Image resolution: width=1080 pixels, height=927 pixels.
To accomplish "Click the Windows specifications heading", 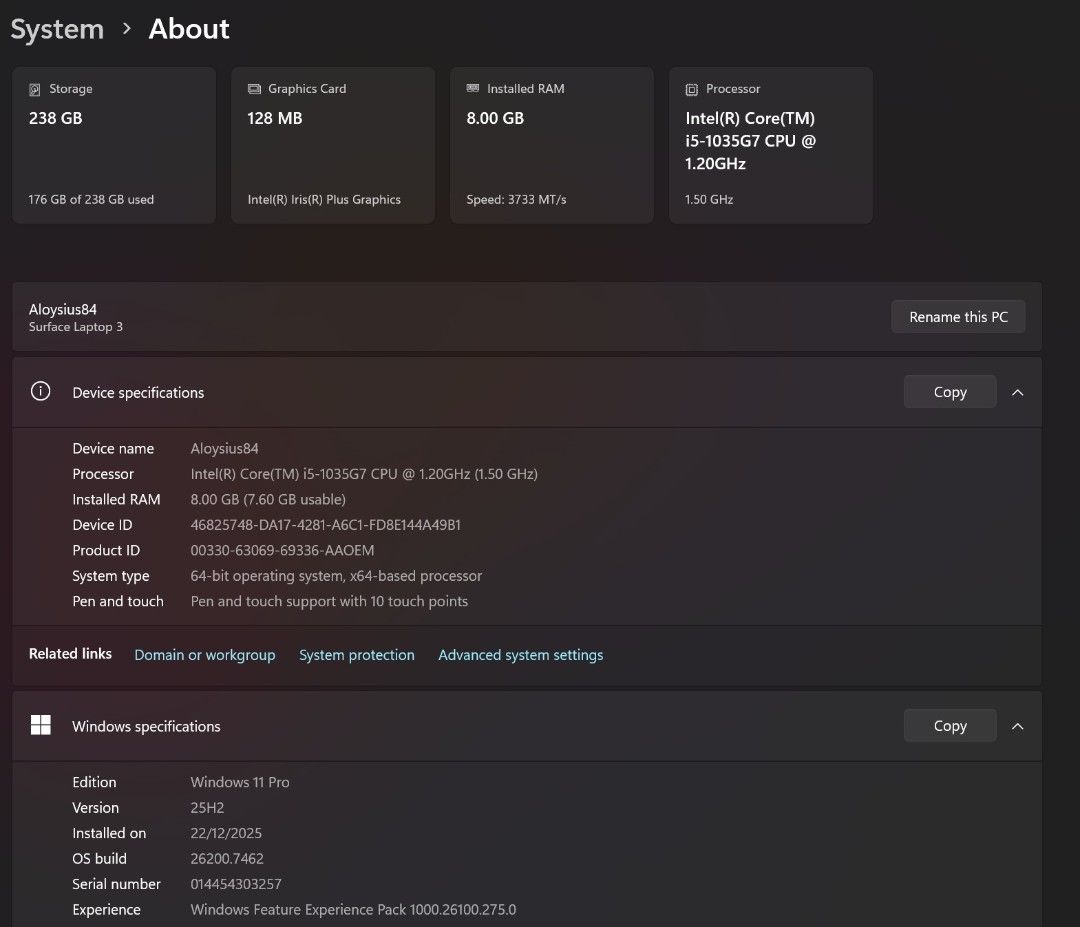I will click(x=146, y=727).
